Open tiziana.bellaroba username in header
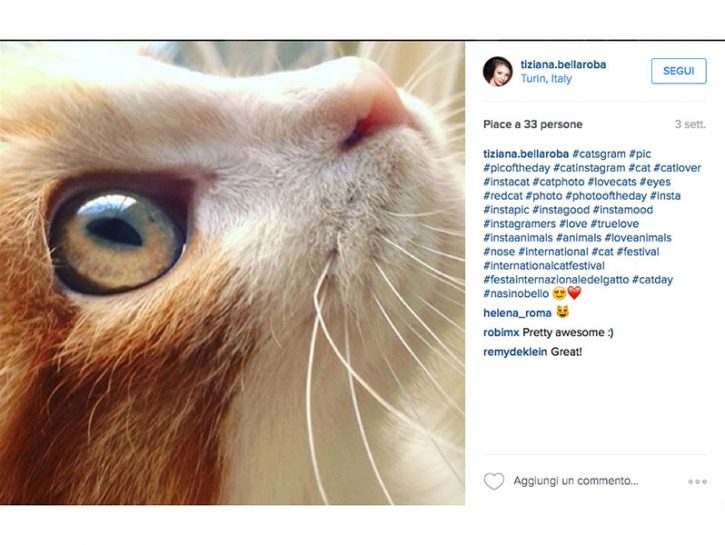The width and height of the screenshot is (725, 545). click(x=563, y=65)
